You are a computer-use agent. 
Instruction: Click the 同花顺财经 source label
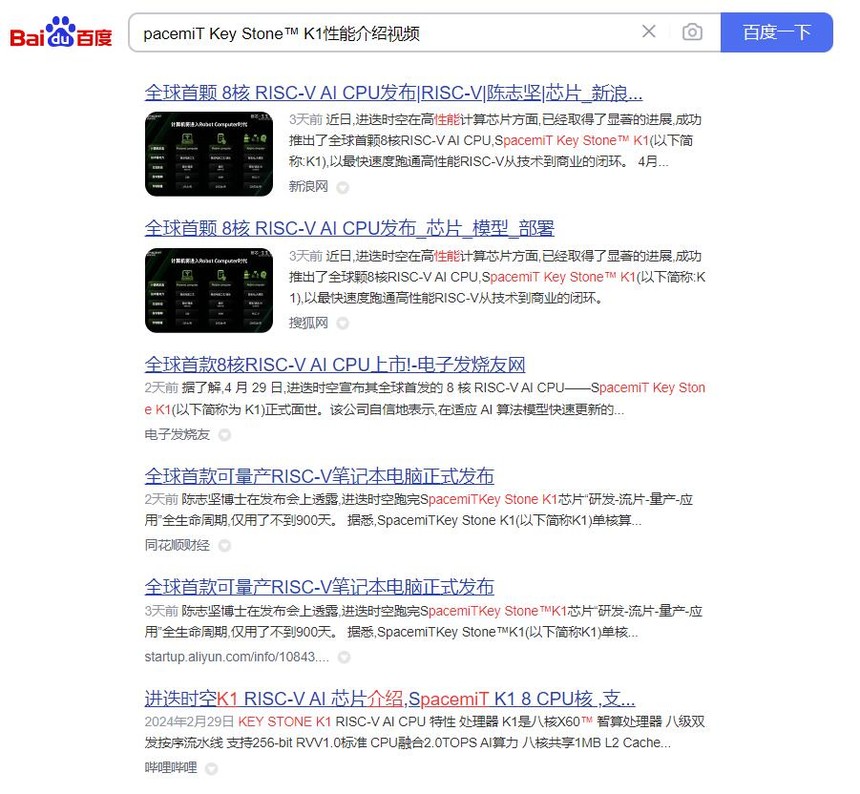coord(177,545)
